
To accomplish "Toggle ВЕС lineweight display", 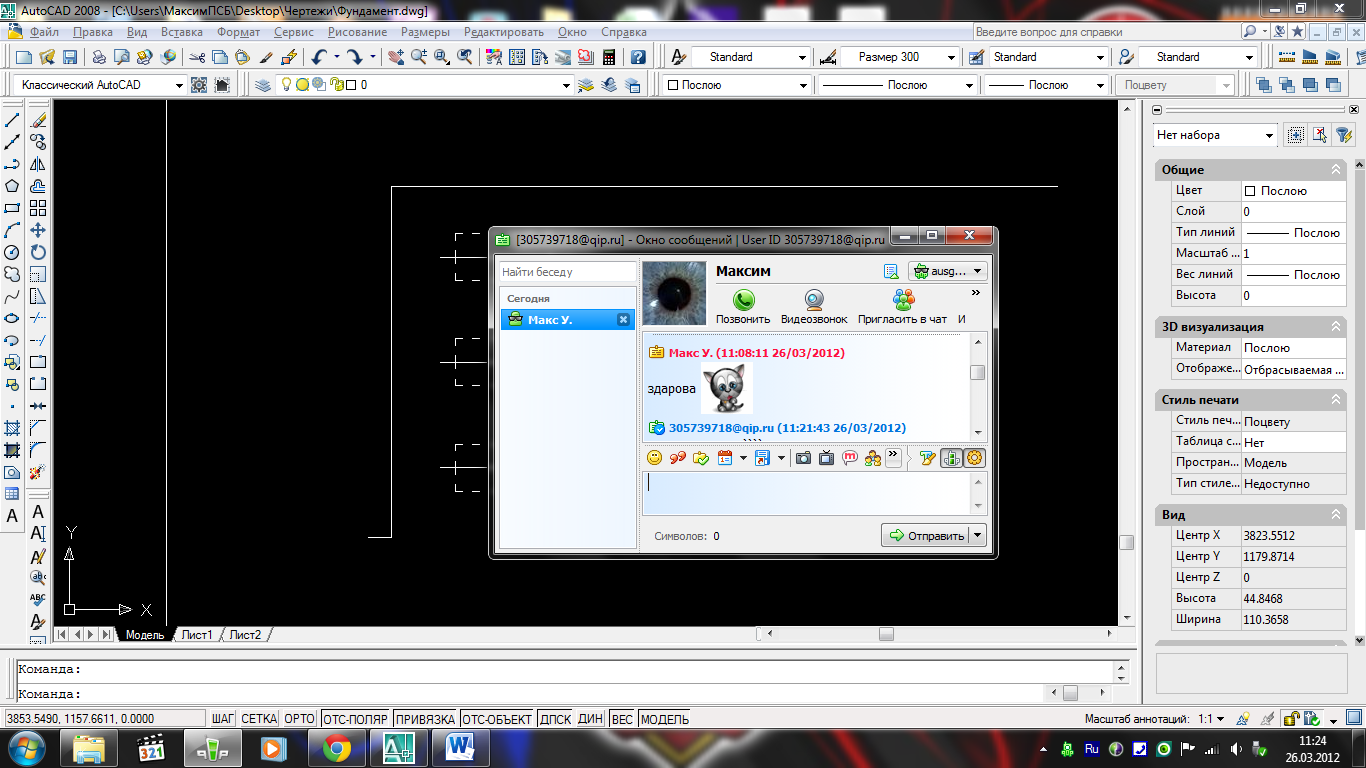I will [x=622, y=719].
